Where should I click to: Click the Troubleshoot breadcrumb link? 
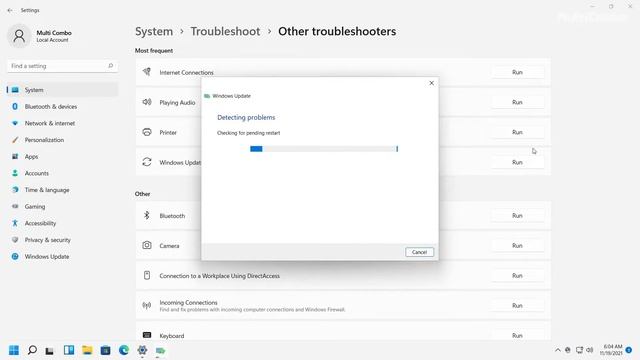(225, 31)
